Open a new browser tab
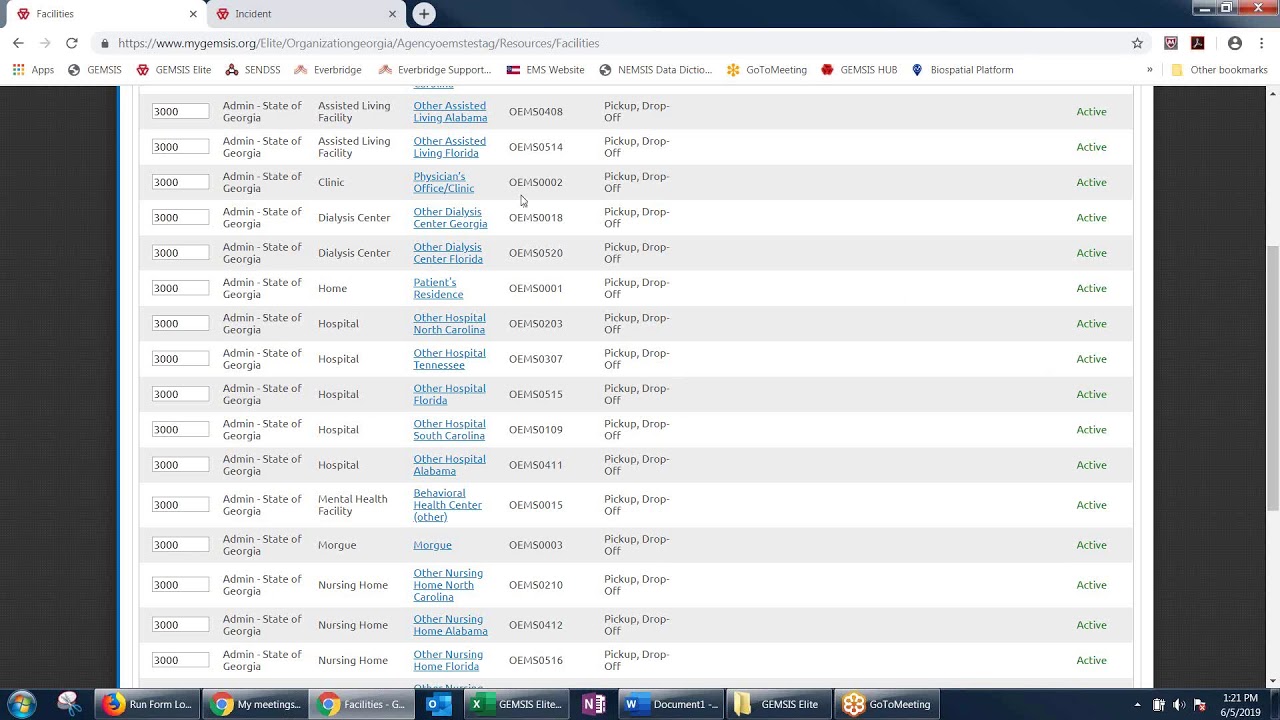The width and height of the screenshot is (1280, 720). (424, 14)
